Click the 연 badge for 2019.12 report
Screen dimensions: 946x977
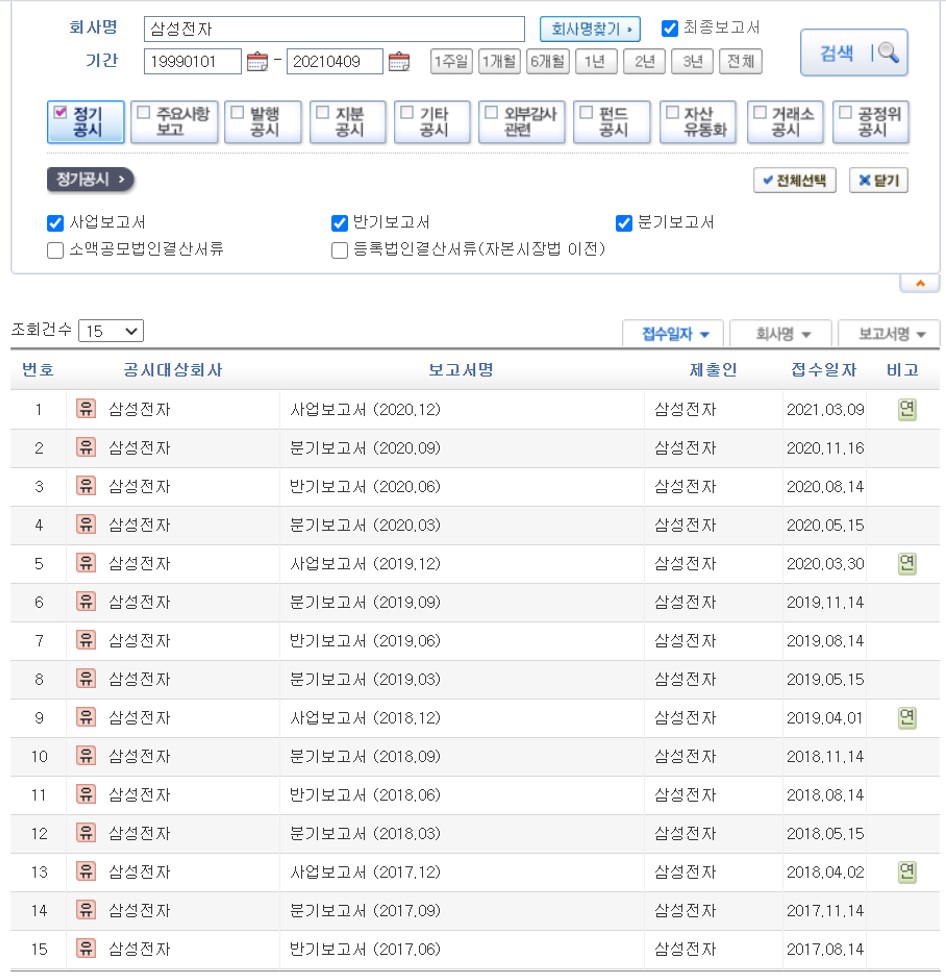[x=907, y=564]
